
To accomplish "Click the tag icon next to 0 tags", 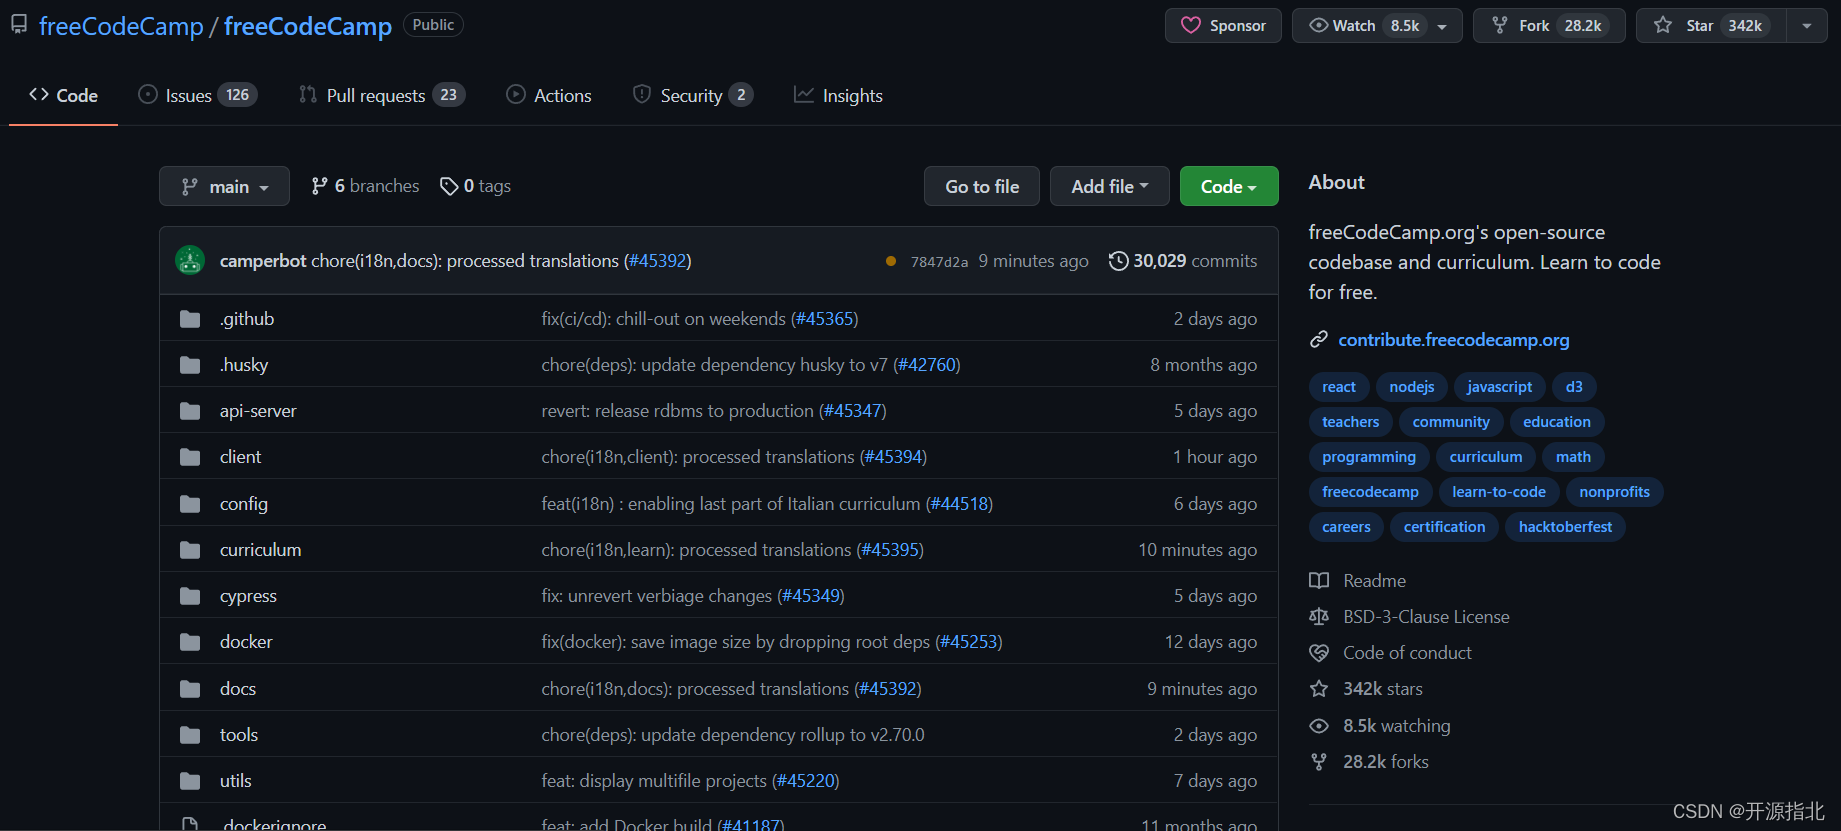I will 449,186.
